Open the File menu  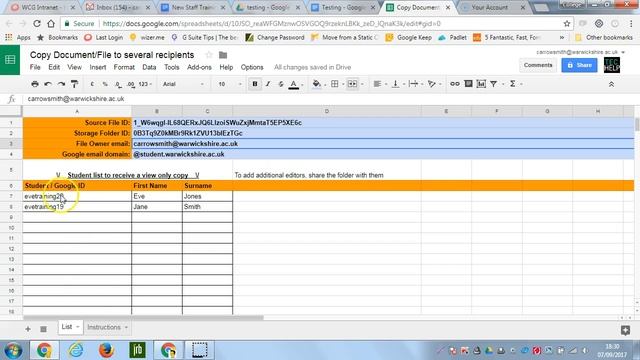pos(35,67)
